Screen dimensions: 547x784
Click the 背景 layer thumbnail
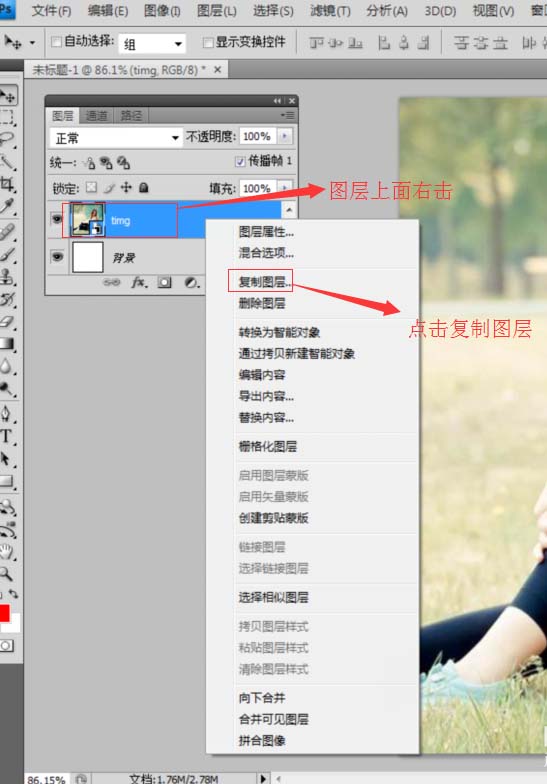88,257
